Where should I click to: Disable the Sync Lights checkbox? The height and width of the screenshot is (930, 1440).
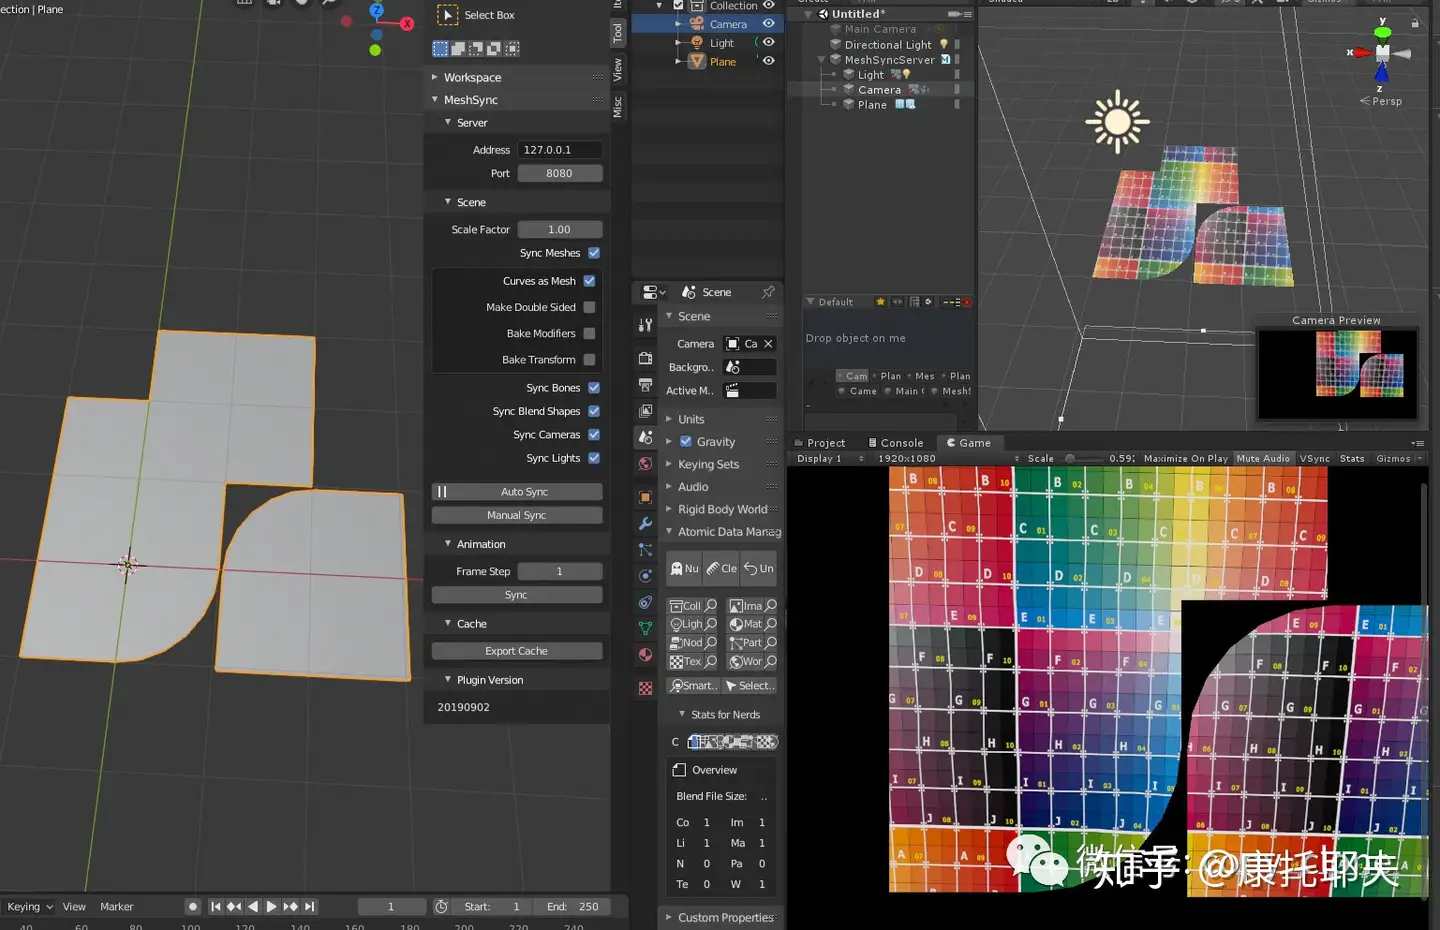[595, 458]
